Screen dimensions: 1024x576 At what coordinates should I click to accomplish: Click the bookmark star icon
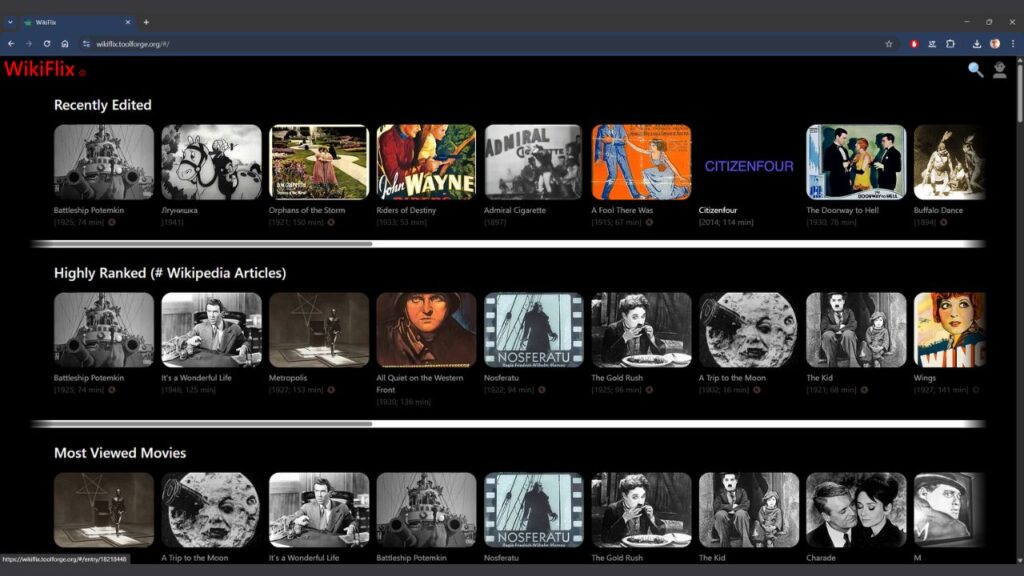click(889, 43)
